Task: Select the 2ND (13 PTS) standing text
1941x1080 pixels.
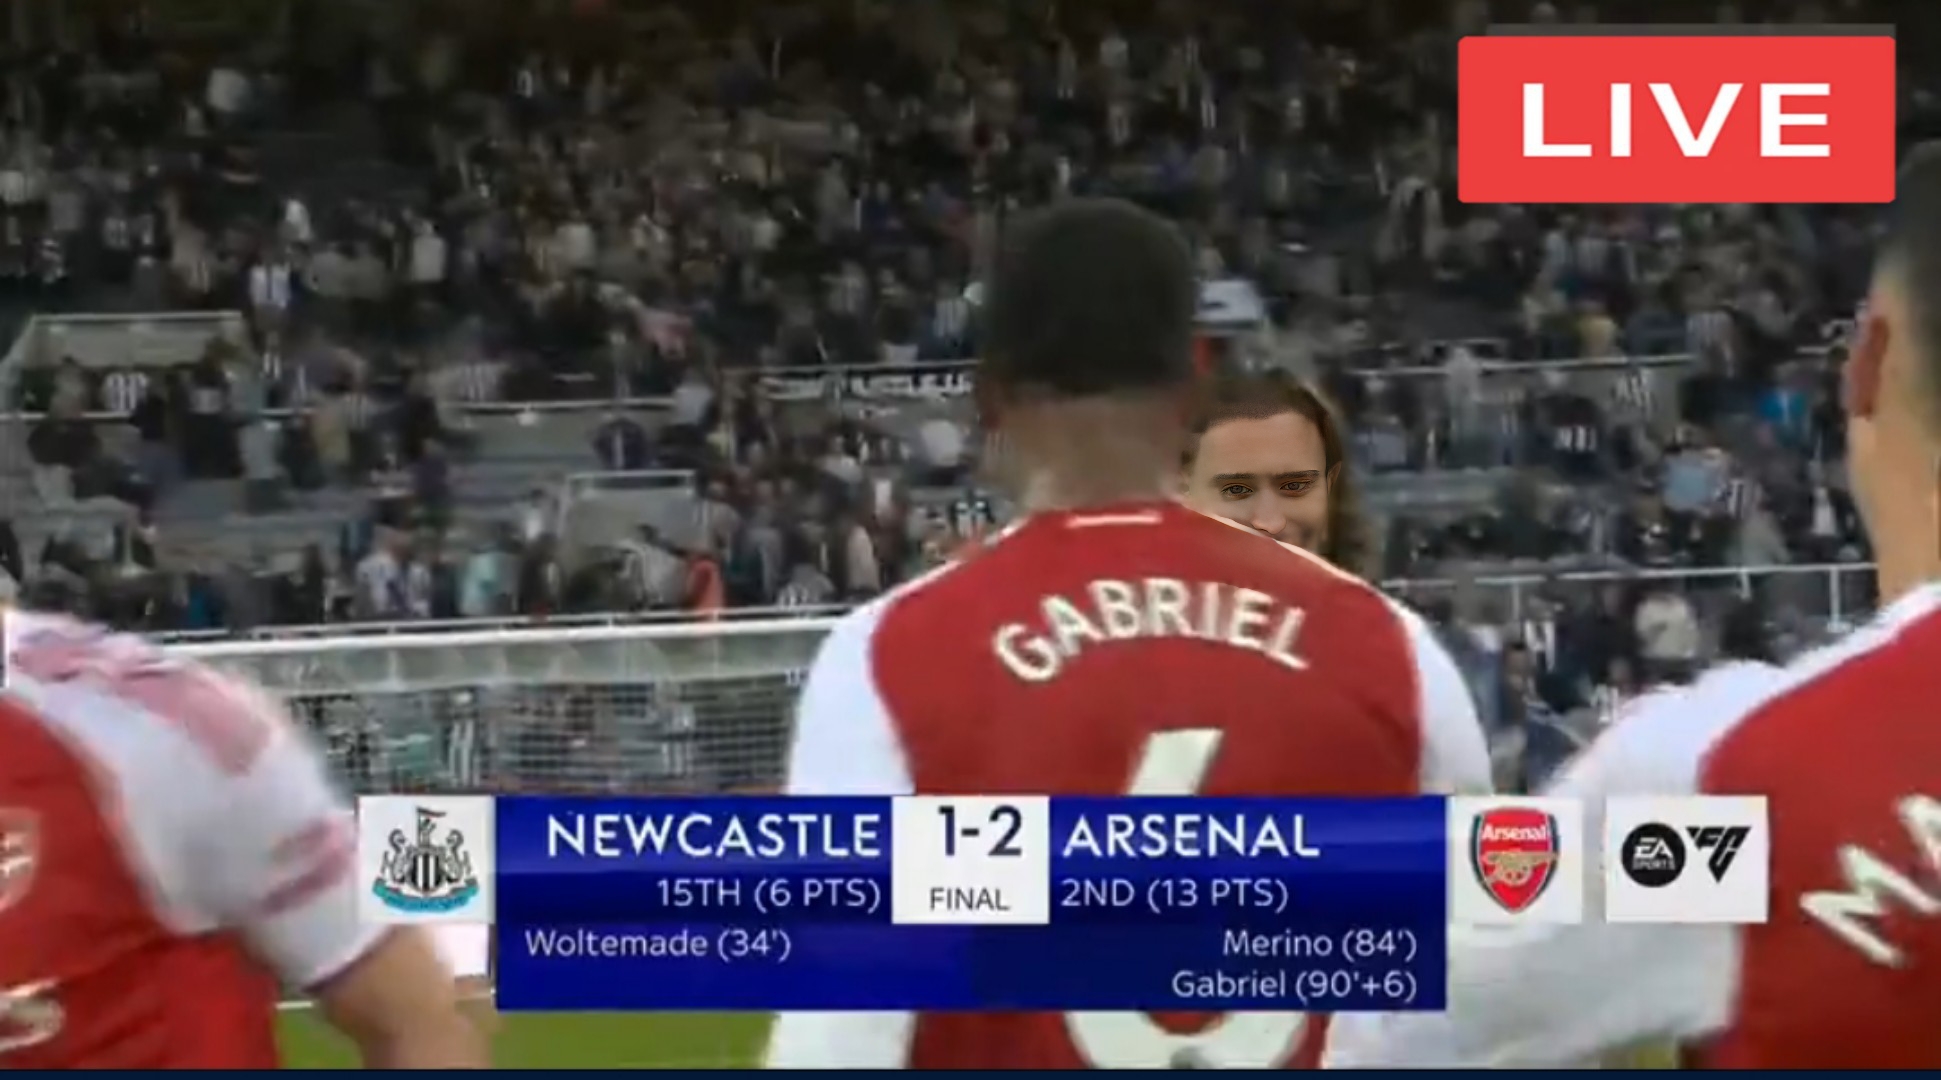Action: [x=1174, y=893]
